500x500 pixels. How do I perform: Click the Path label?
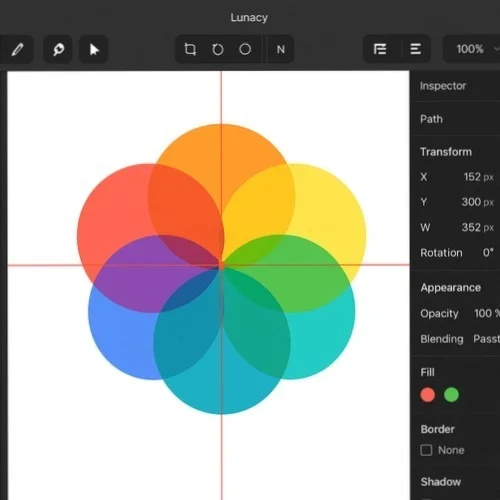pos(431,119)
